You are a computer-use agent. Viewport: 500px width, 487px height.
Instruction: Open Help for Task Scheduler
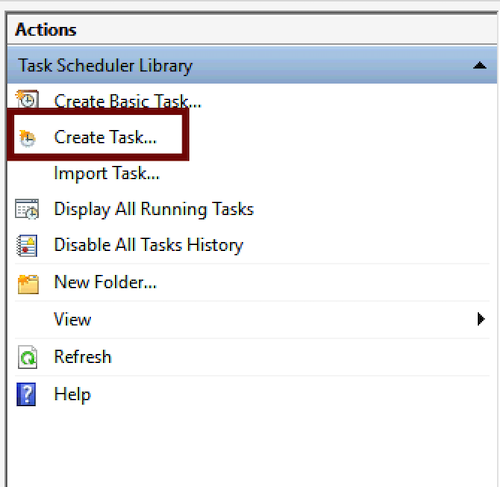[72, 394]
